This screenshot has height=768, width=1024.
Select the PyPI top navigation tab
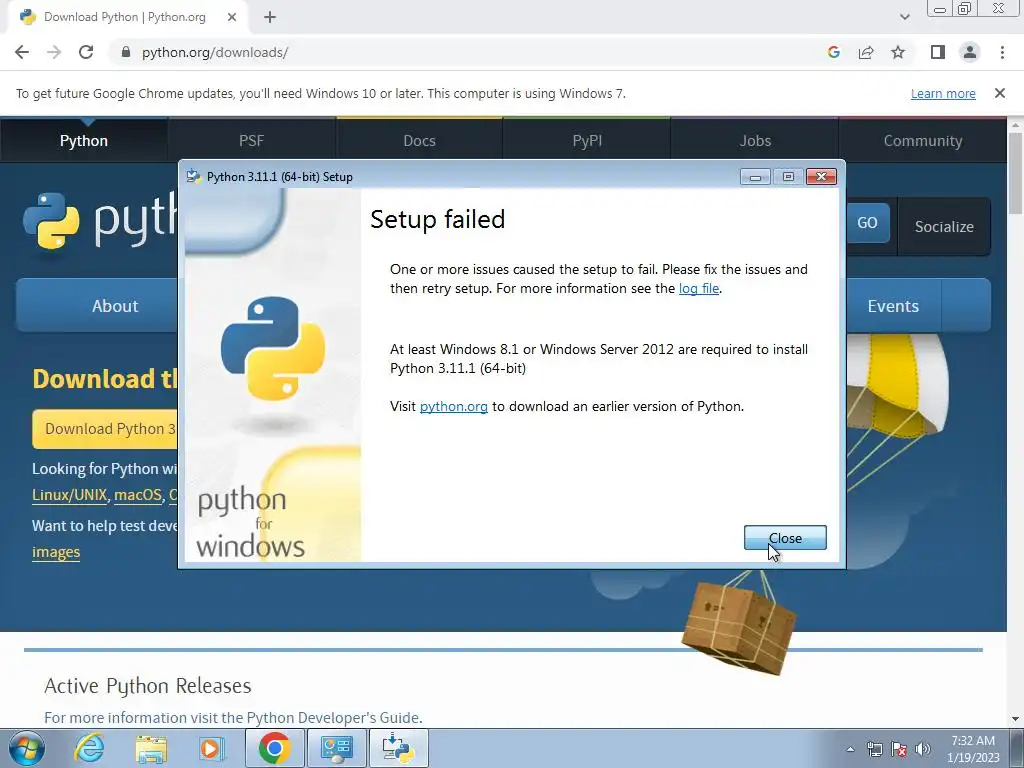(587, 140)
